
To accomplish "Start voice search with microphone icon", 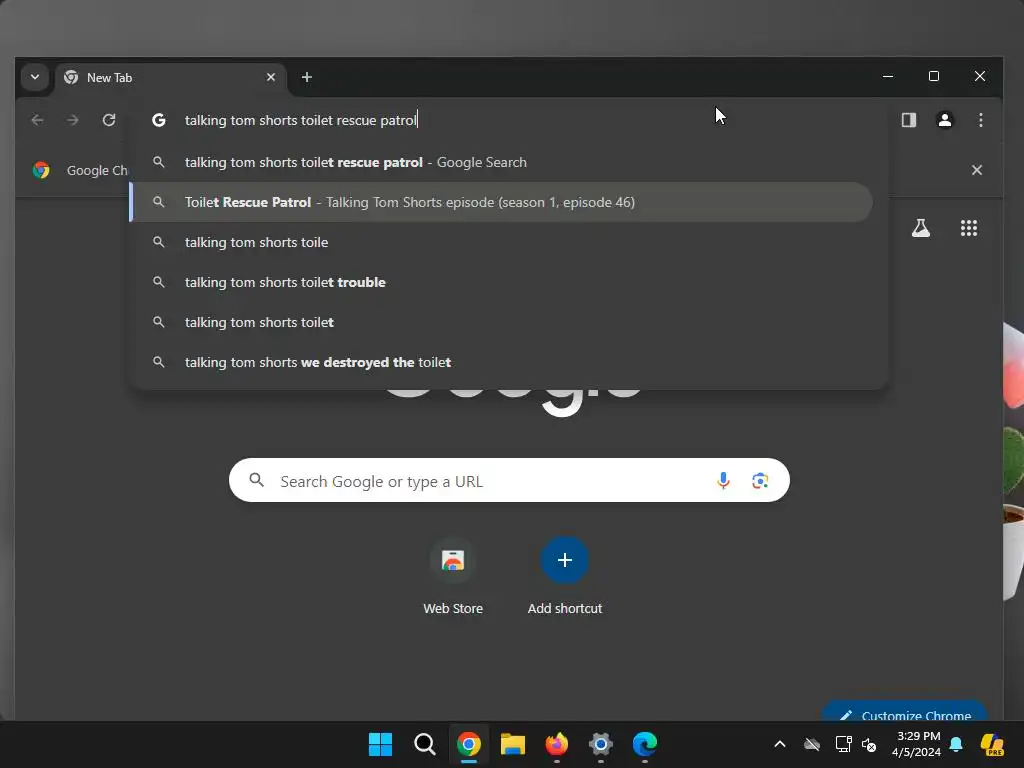I will (723, 481).
